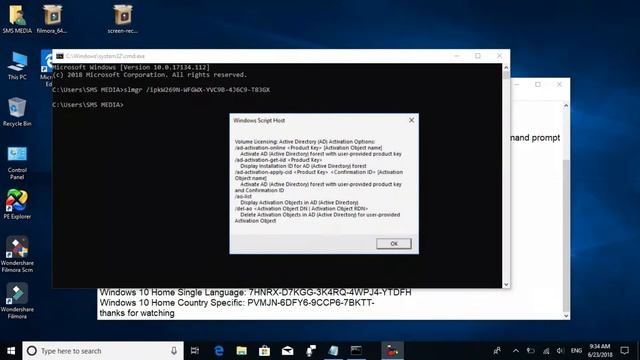Screen dimensions: 640x360
Task: Minimize the cmd.exe window
Action: coord(457,56)
